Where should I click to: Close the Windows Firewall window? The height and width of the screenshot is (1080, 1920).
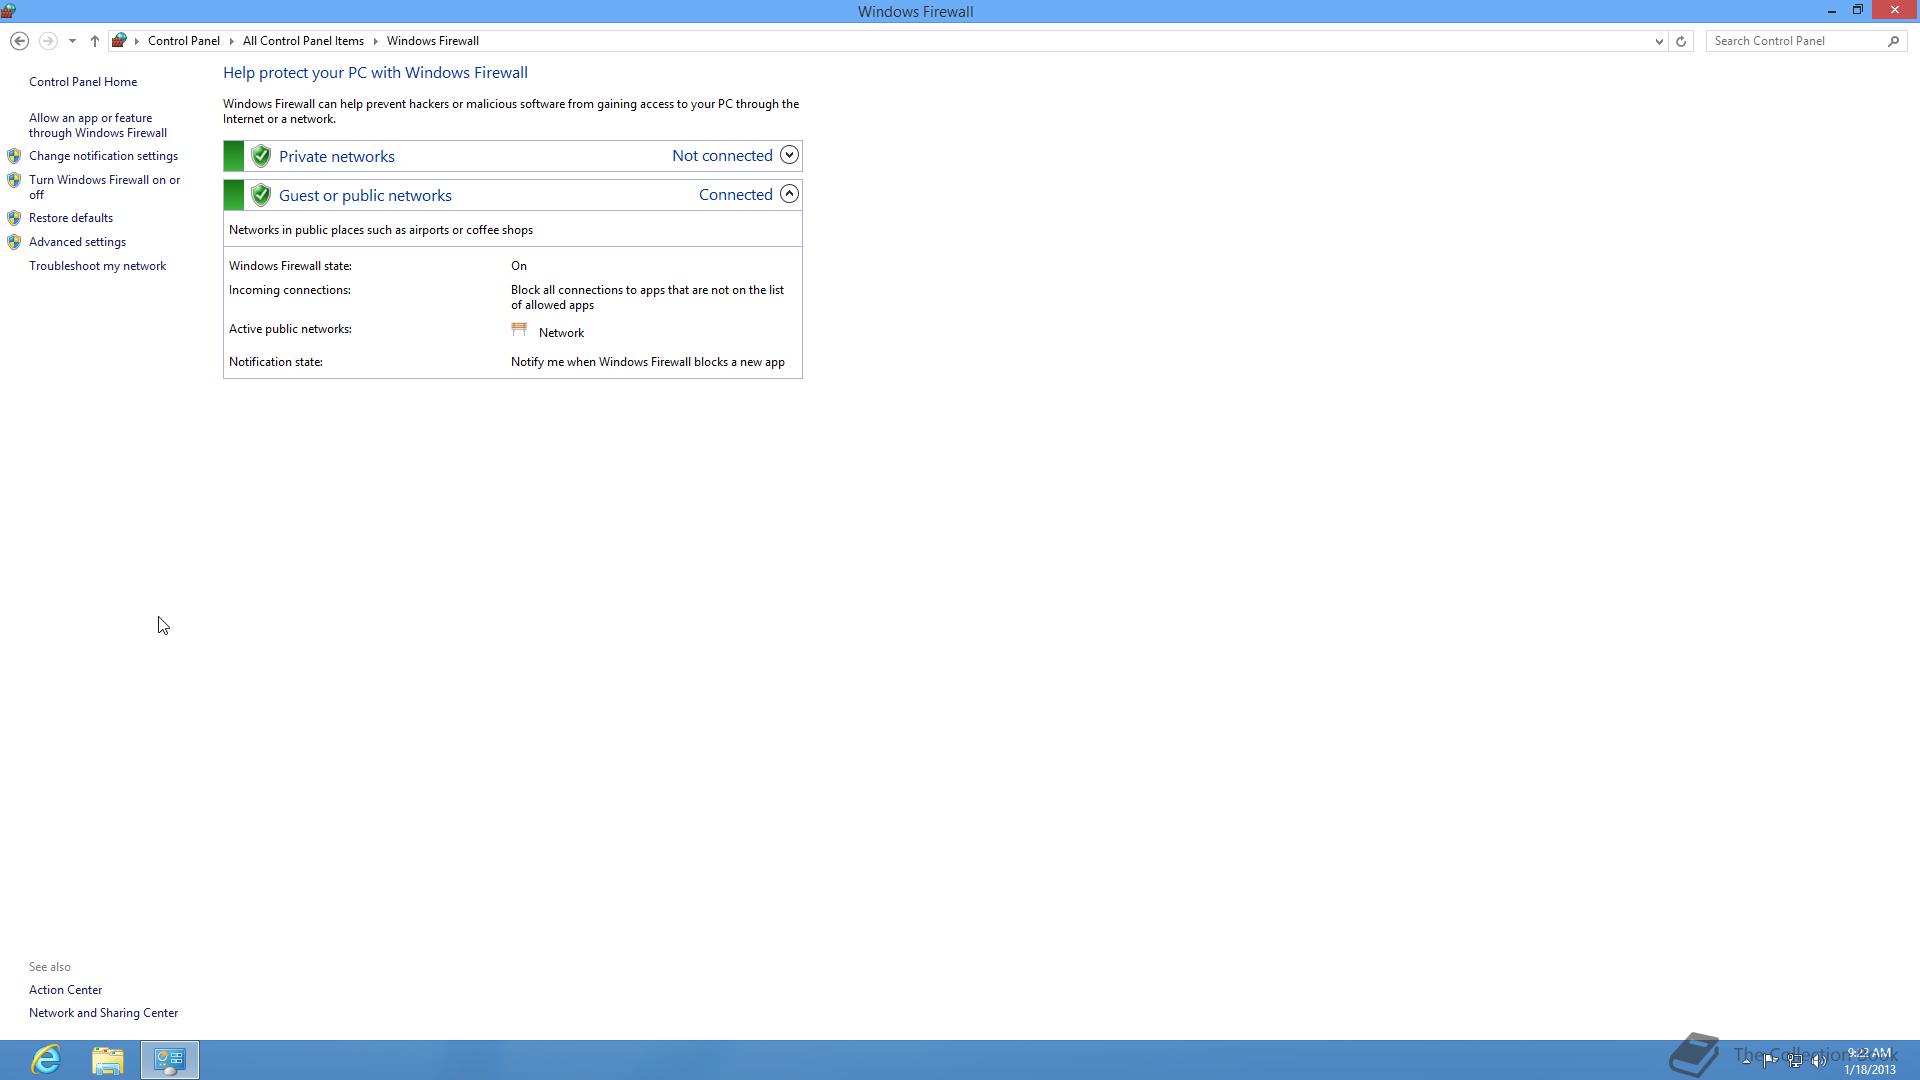coord(1894,10)
